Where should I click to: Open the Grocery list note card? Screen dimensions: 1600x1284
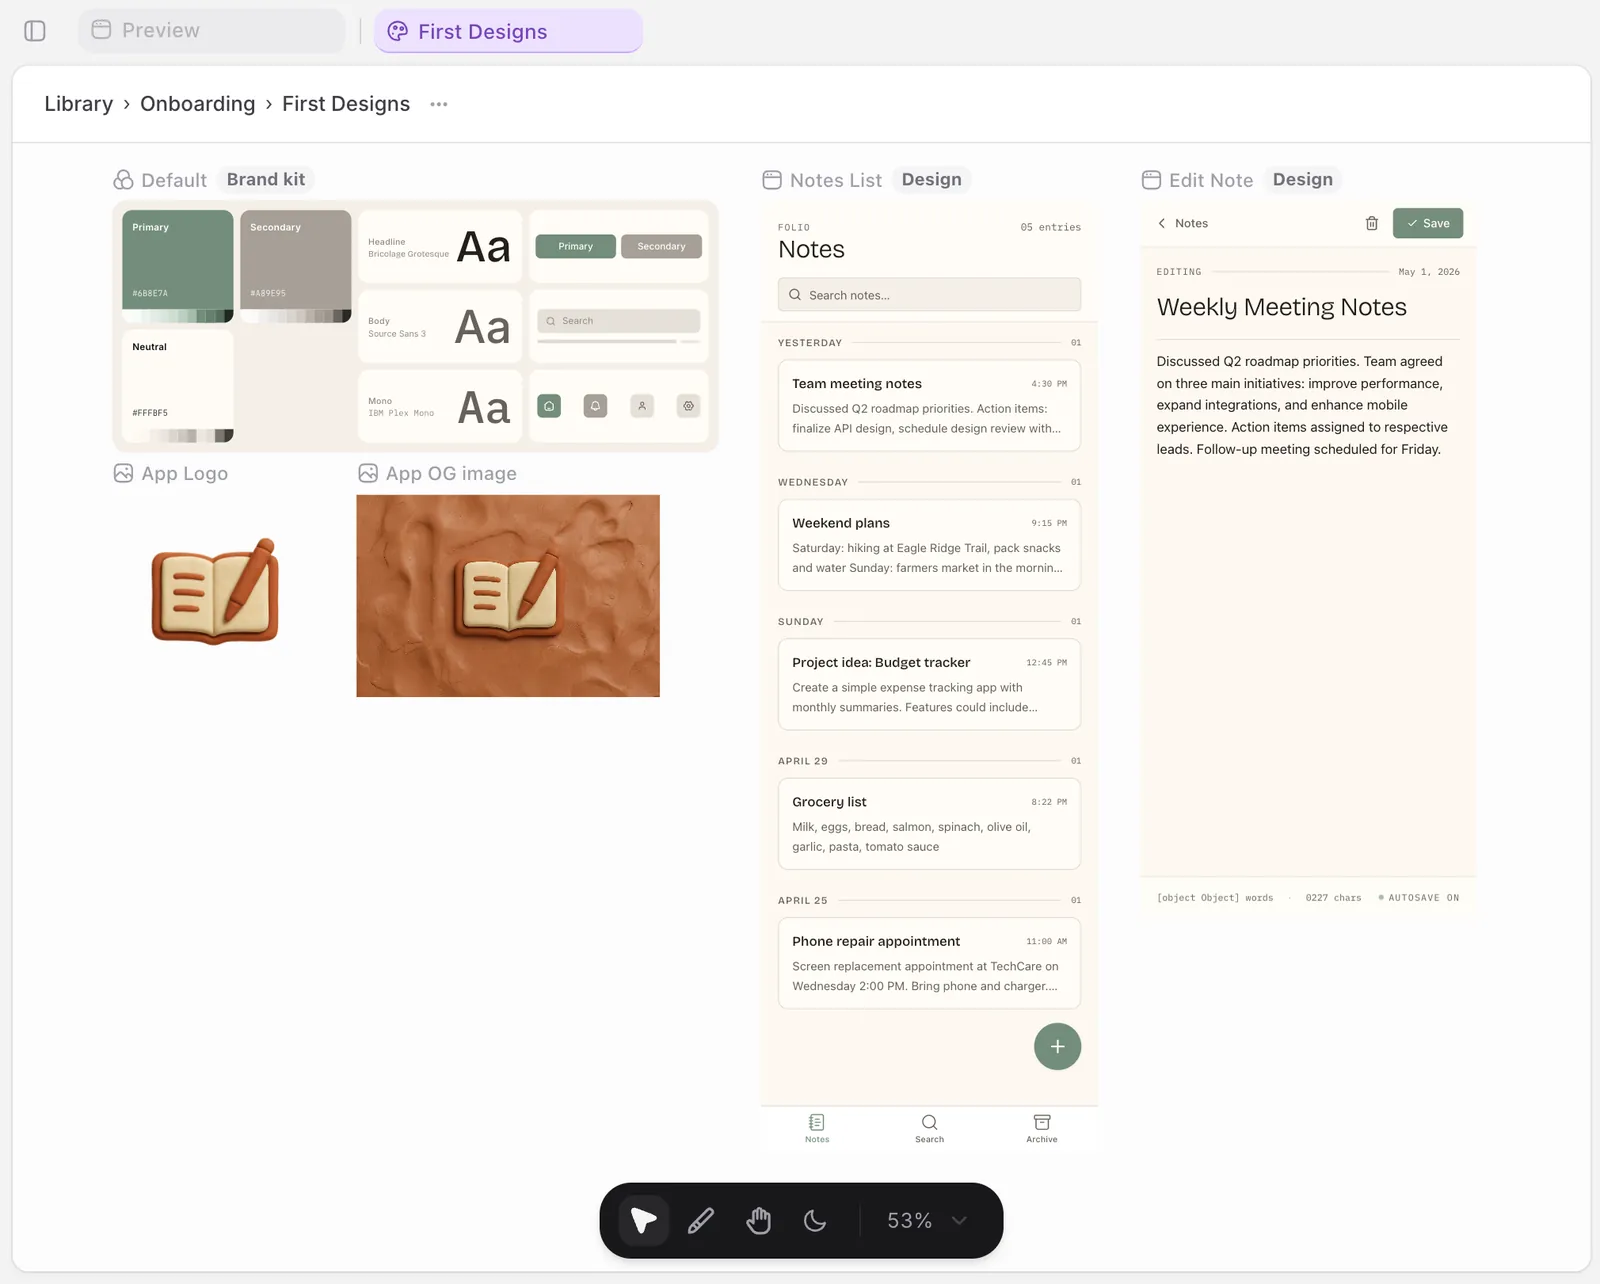(930, 824)
